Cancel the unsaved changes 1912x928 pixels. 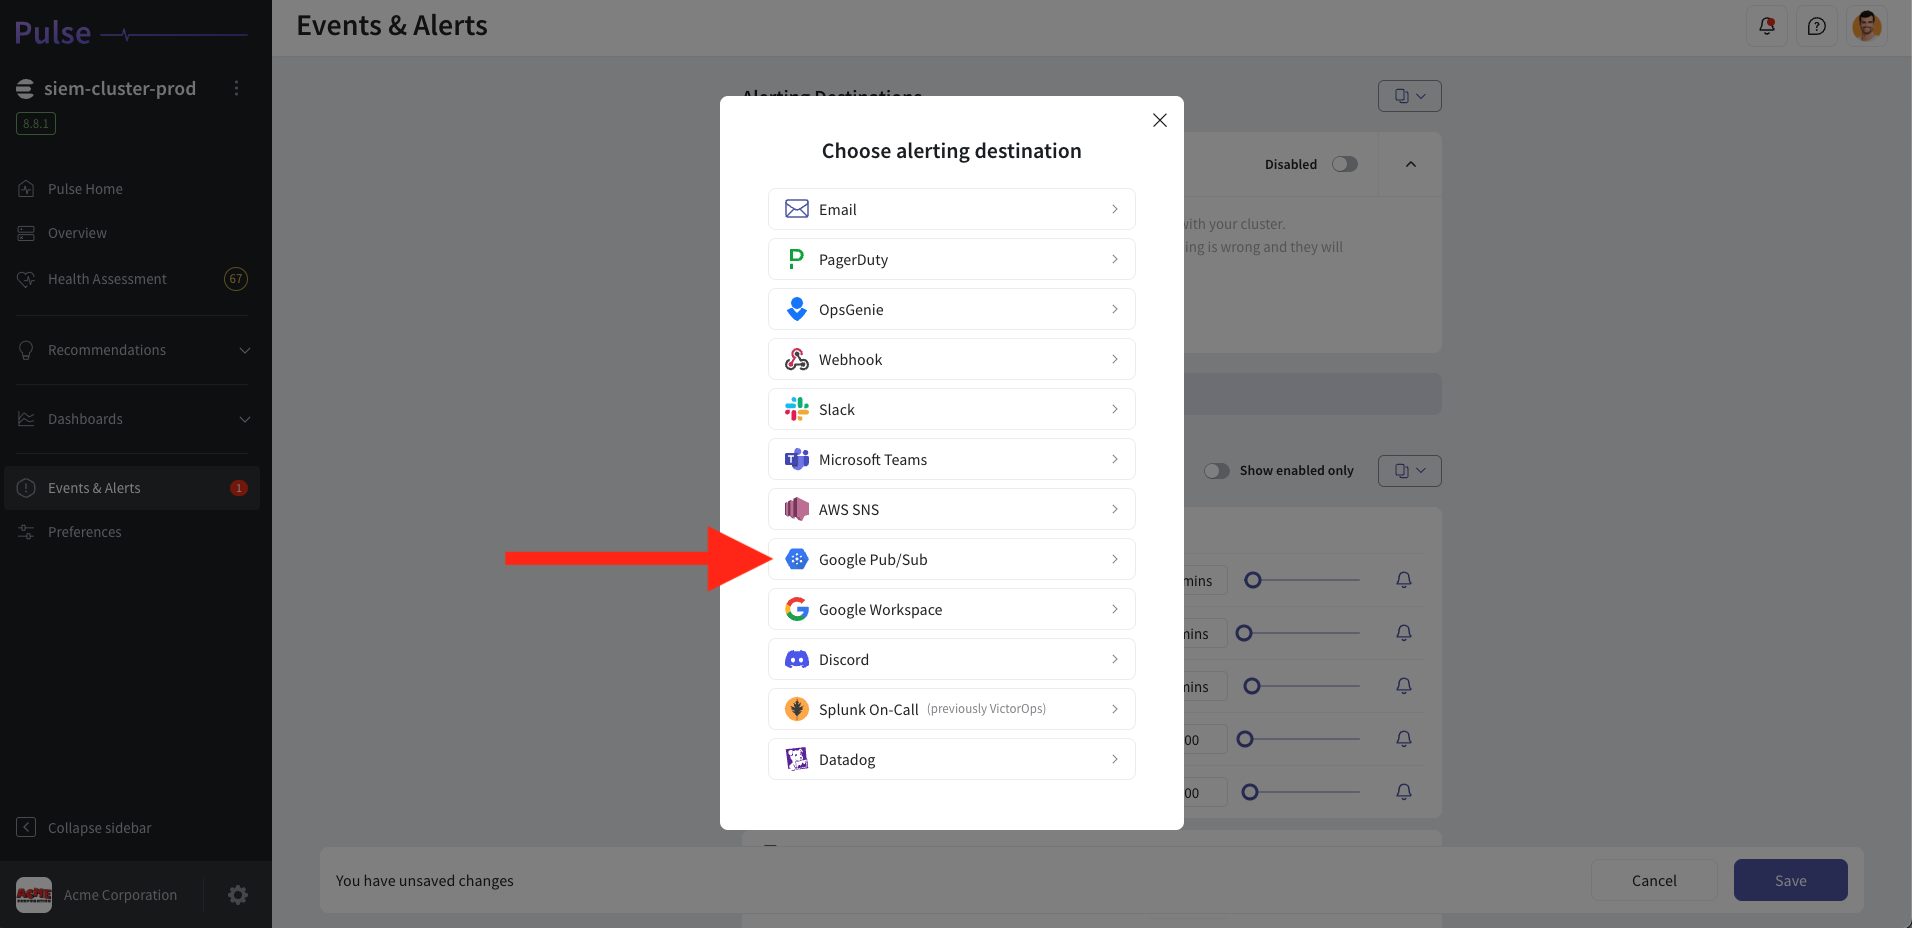pos(1653,880)
